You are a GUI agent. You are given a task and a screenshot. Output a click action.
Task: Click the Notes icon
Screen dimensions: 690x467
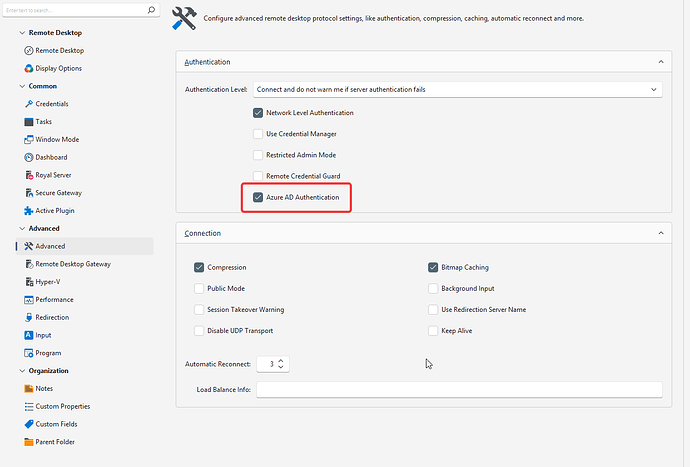(29, 389)
